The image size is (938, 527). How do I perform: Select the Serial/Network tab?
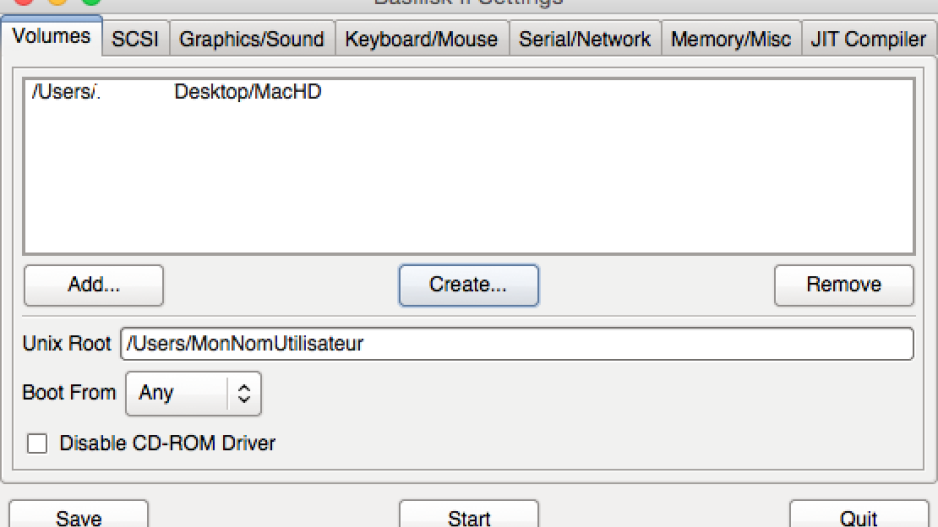585,39
